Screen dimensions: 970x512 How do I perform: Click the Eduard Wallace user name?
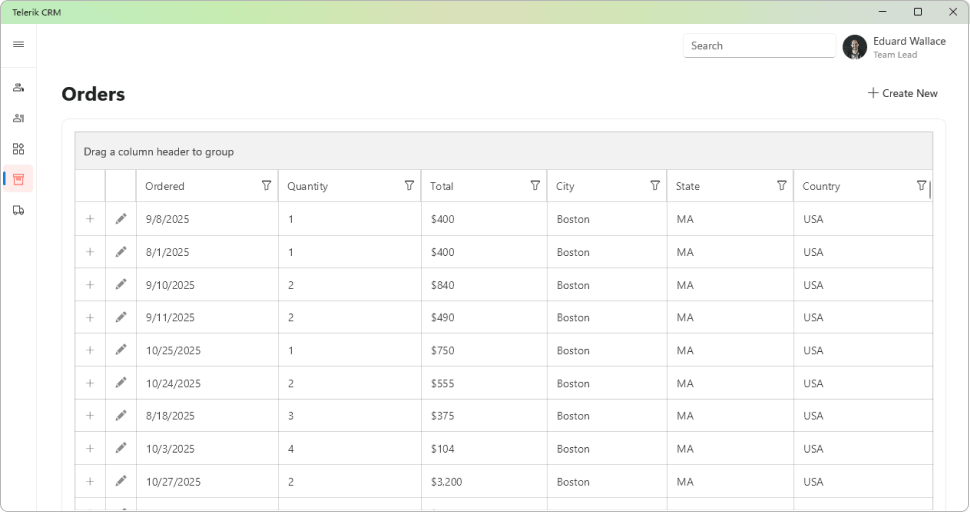point(909,41)
